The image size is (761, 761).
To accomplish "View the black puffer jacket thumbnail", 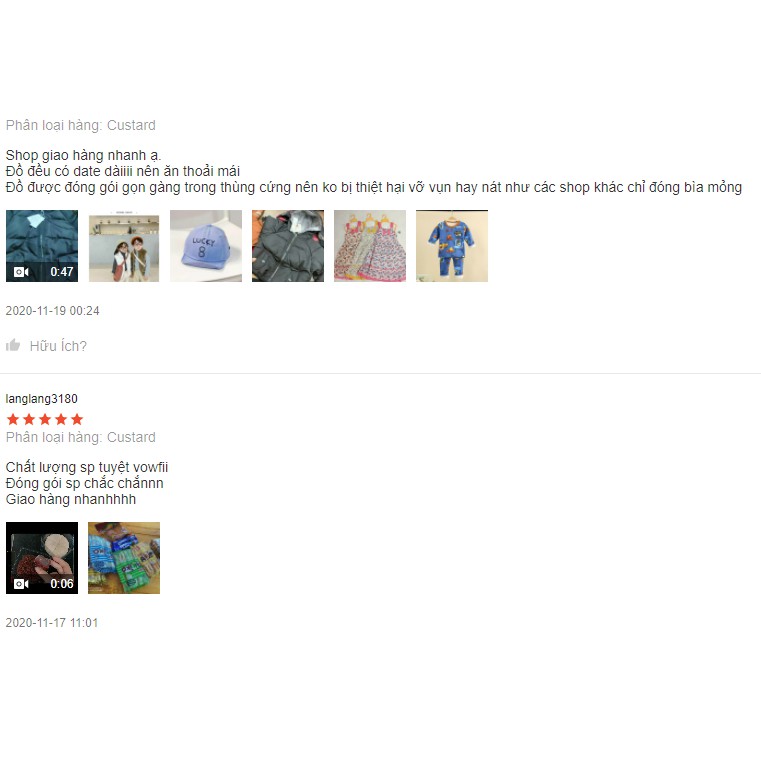I will pos(288,246).
